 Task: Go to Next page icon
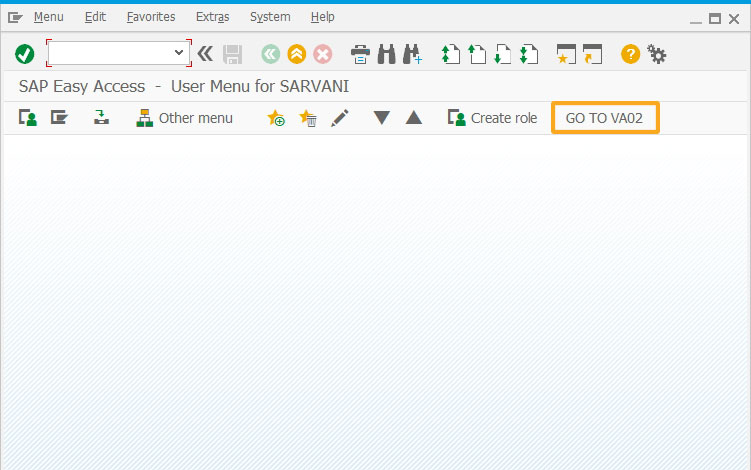[502, 54]
